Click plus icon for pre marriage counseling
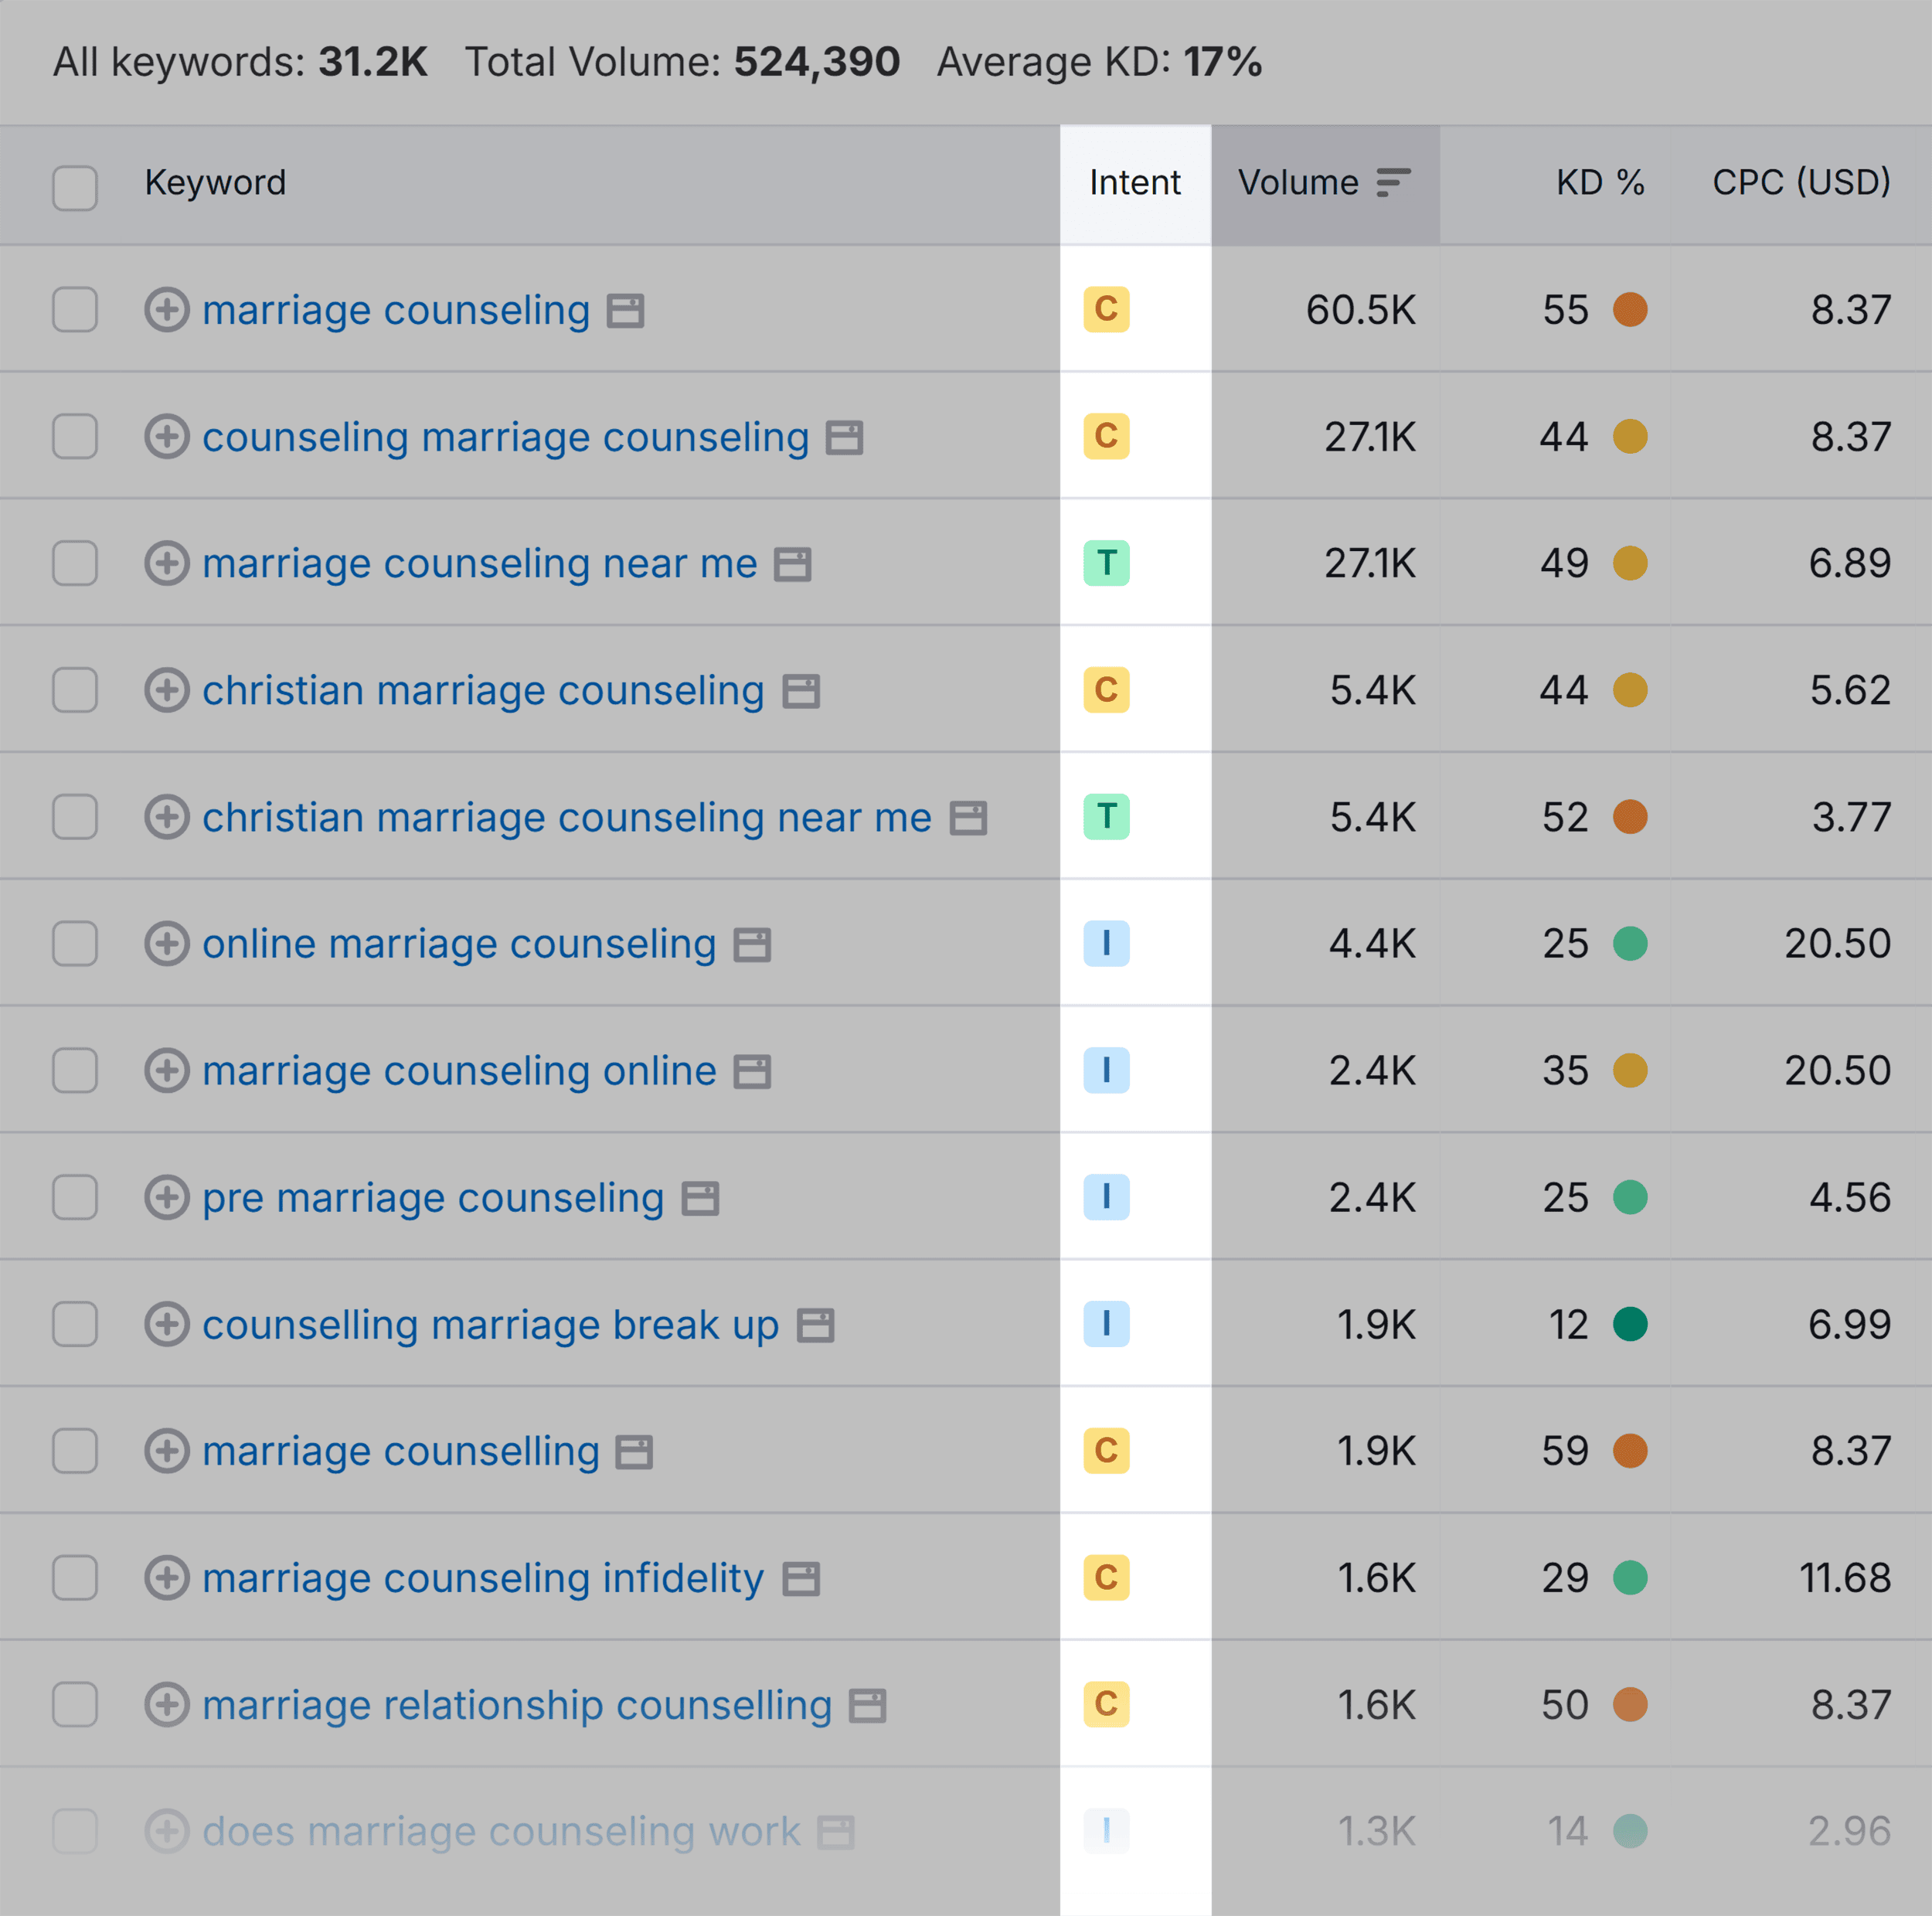 point(167,1197)
